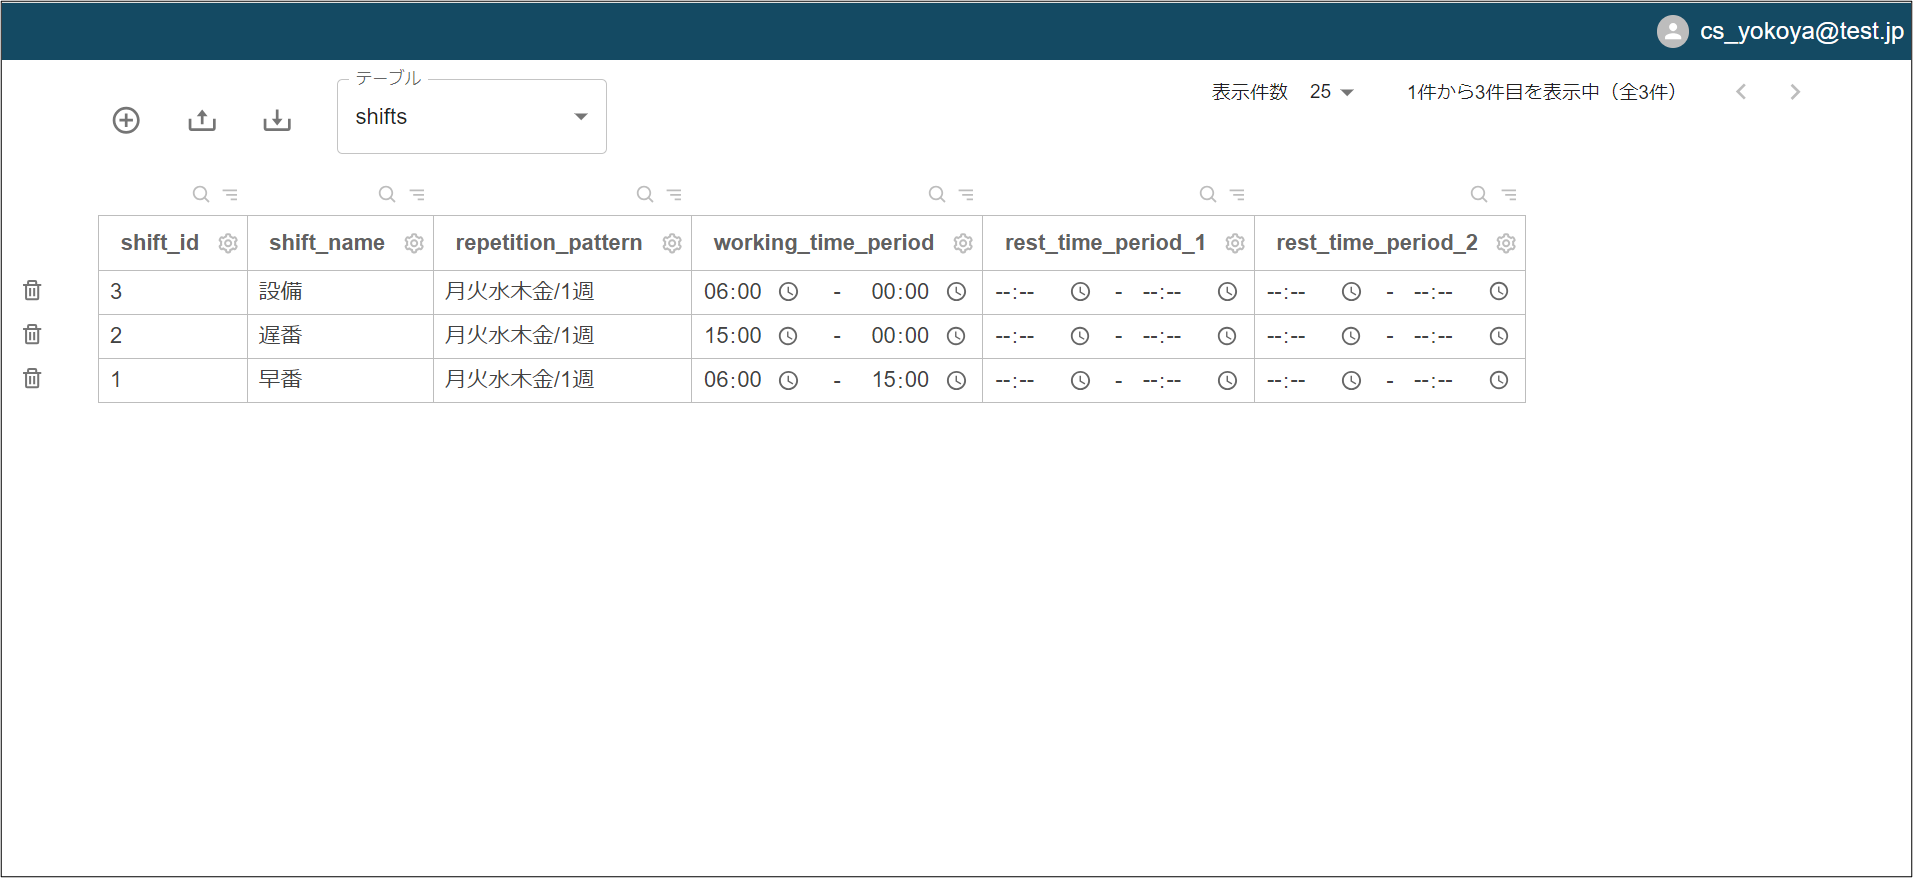
Task: Click empty rest period 1 start in 早番 row
Action: click(1015, 380)
